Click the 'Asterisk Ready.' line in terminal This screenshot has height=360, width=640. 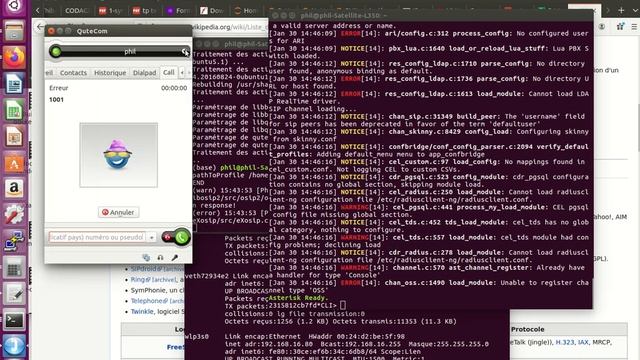pos(298,298)
